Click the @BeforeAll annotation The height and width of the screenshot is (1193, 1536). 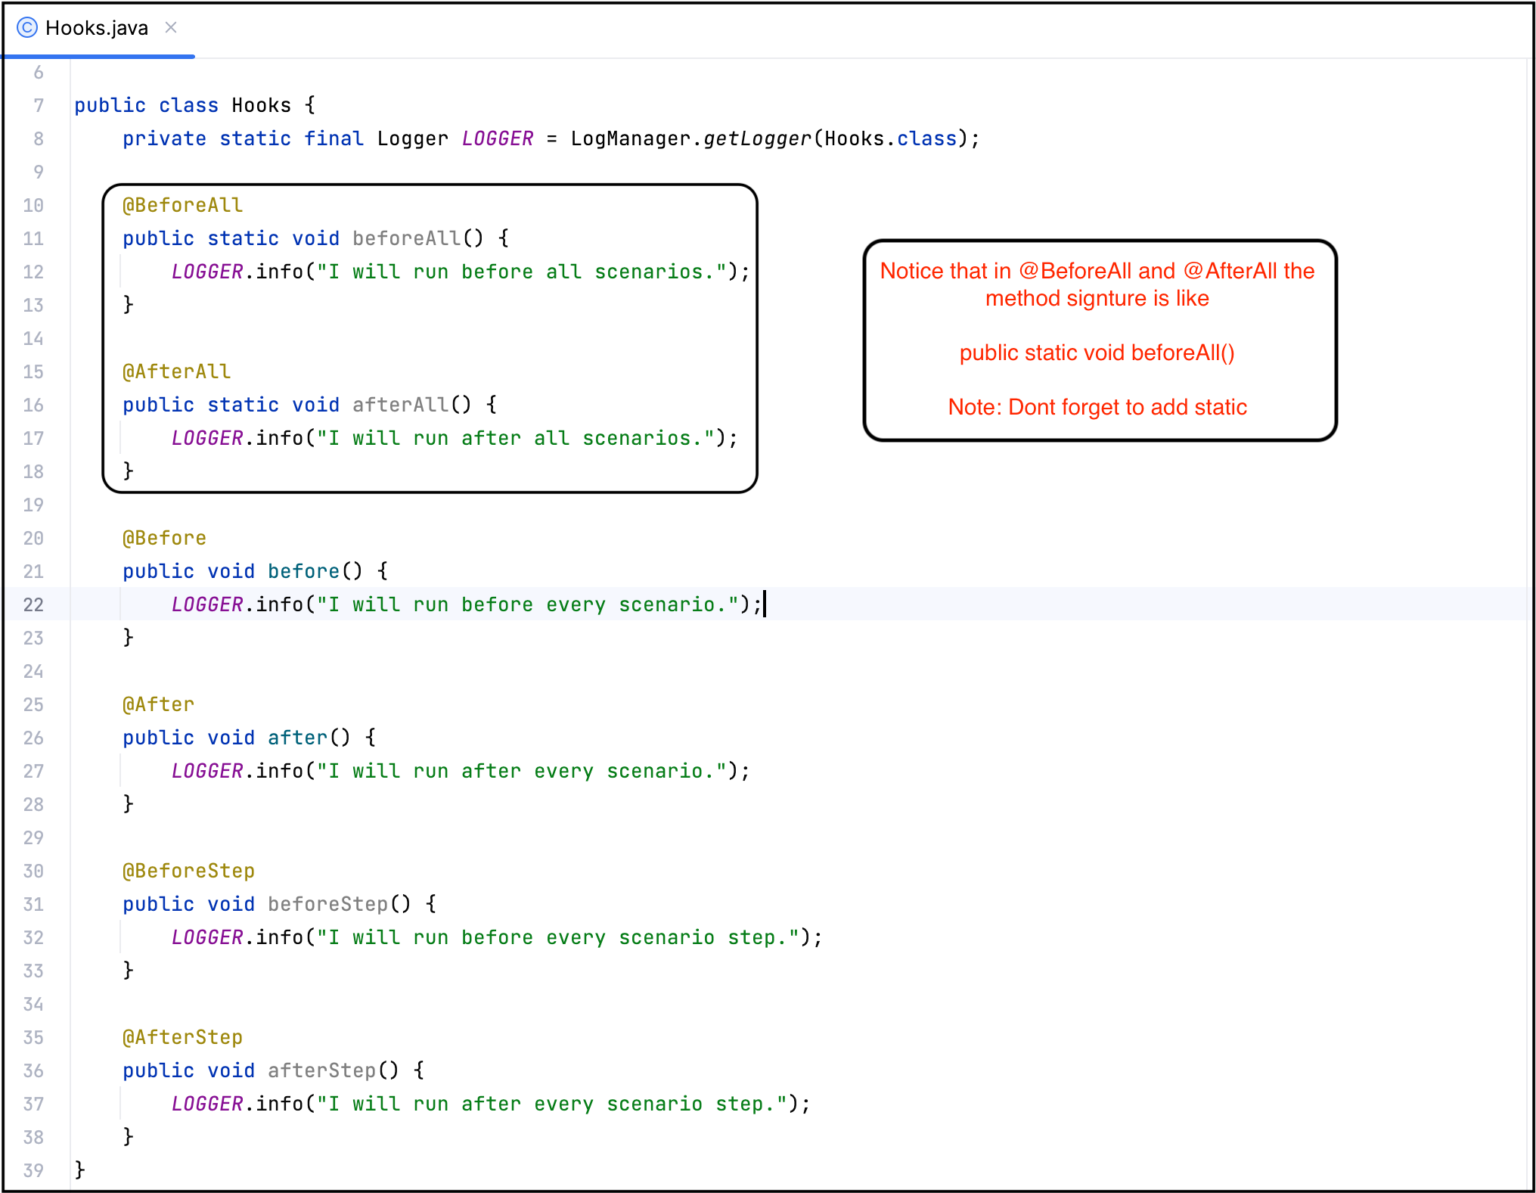(x=183, y=205)
